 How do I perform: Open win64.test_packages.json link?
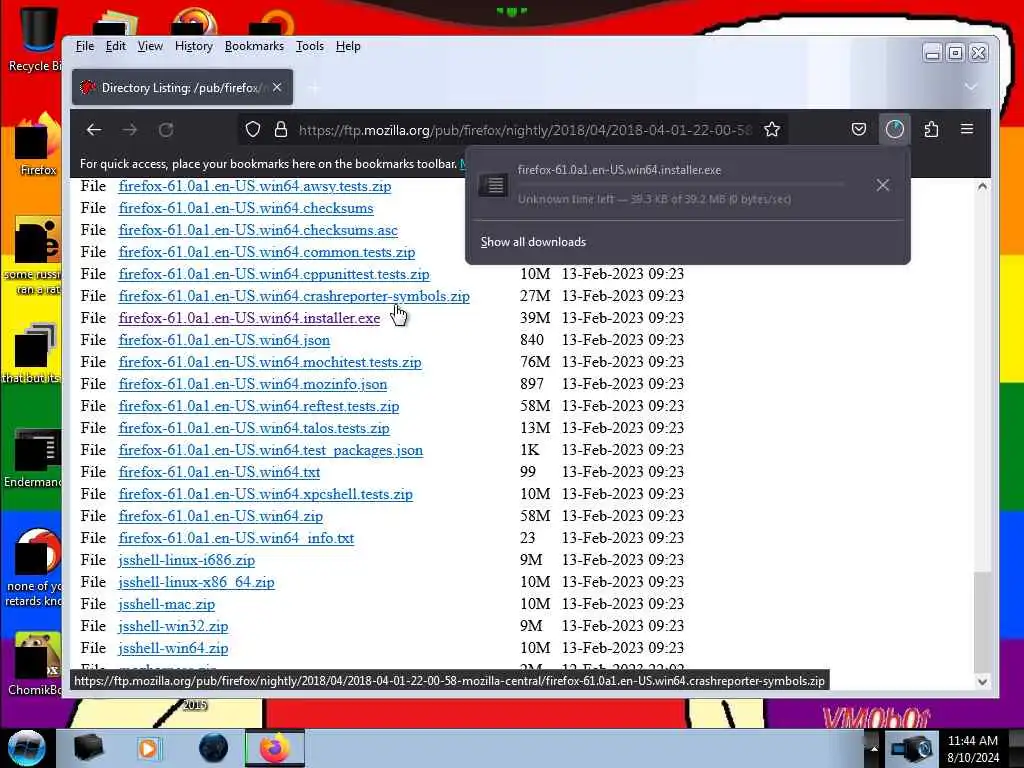click(270, 450)
